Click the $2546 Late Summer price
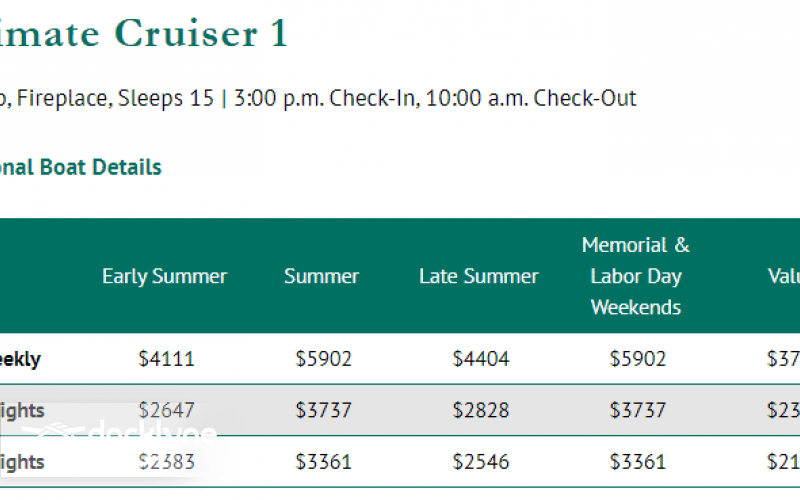This screenshot has height=500, width=800. pyautogui.click(x=480, y=462)
